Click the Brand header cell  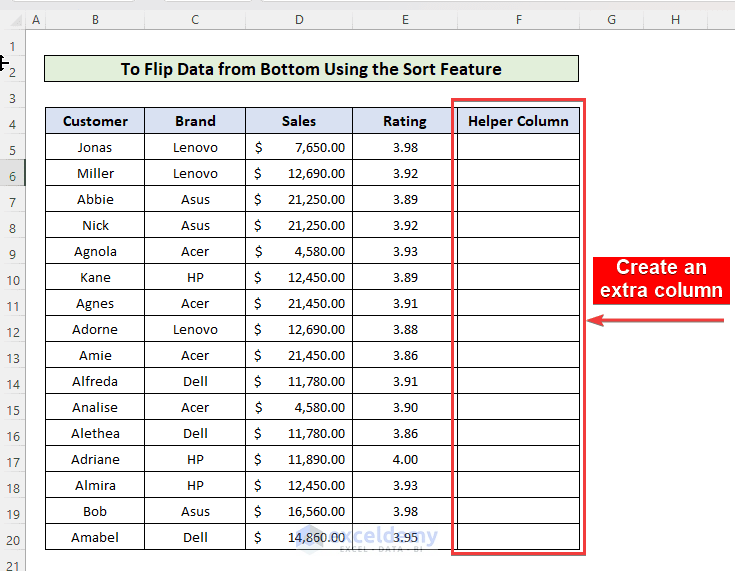click(x=195, y=121)
